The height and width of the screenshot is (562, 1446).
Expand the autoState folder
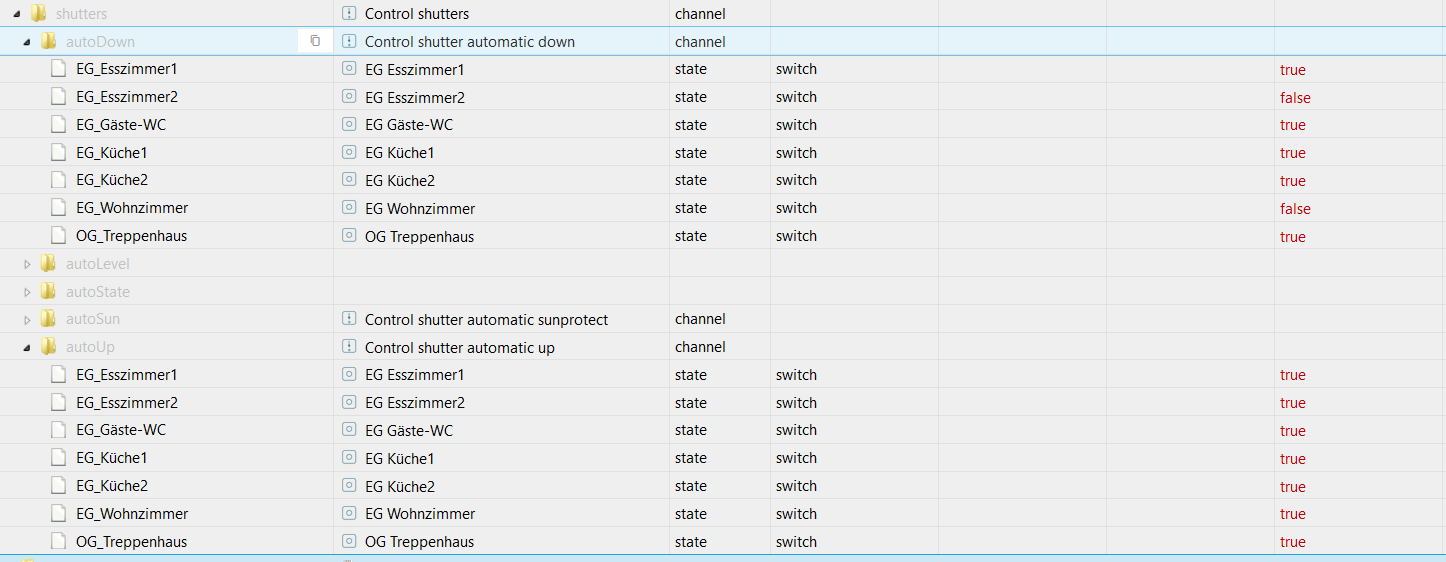(28, 292)
